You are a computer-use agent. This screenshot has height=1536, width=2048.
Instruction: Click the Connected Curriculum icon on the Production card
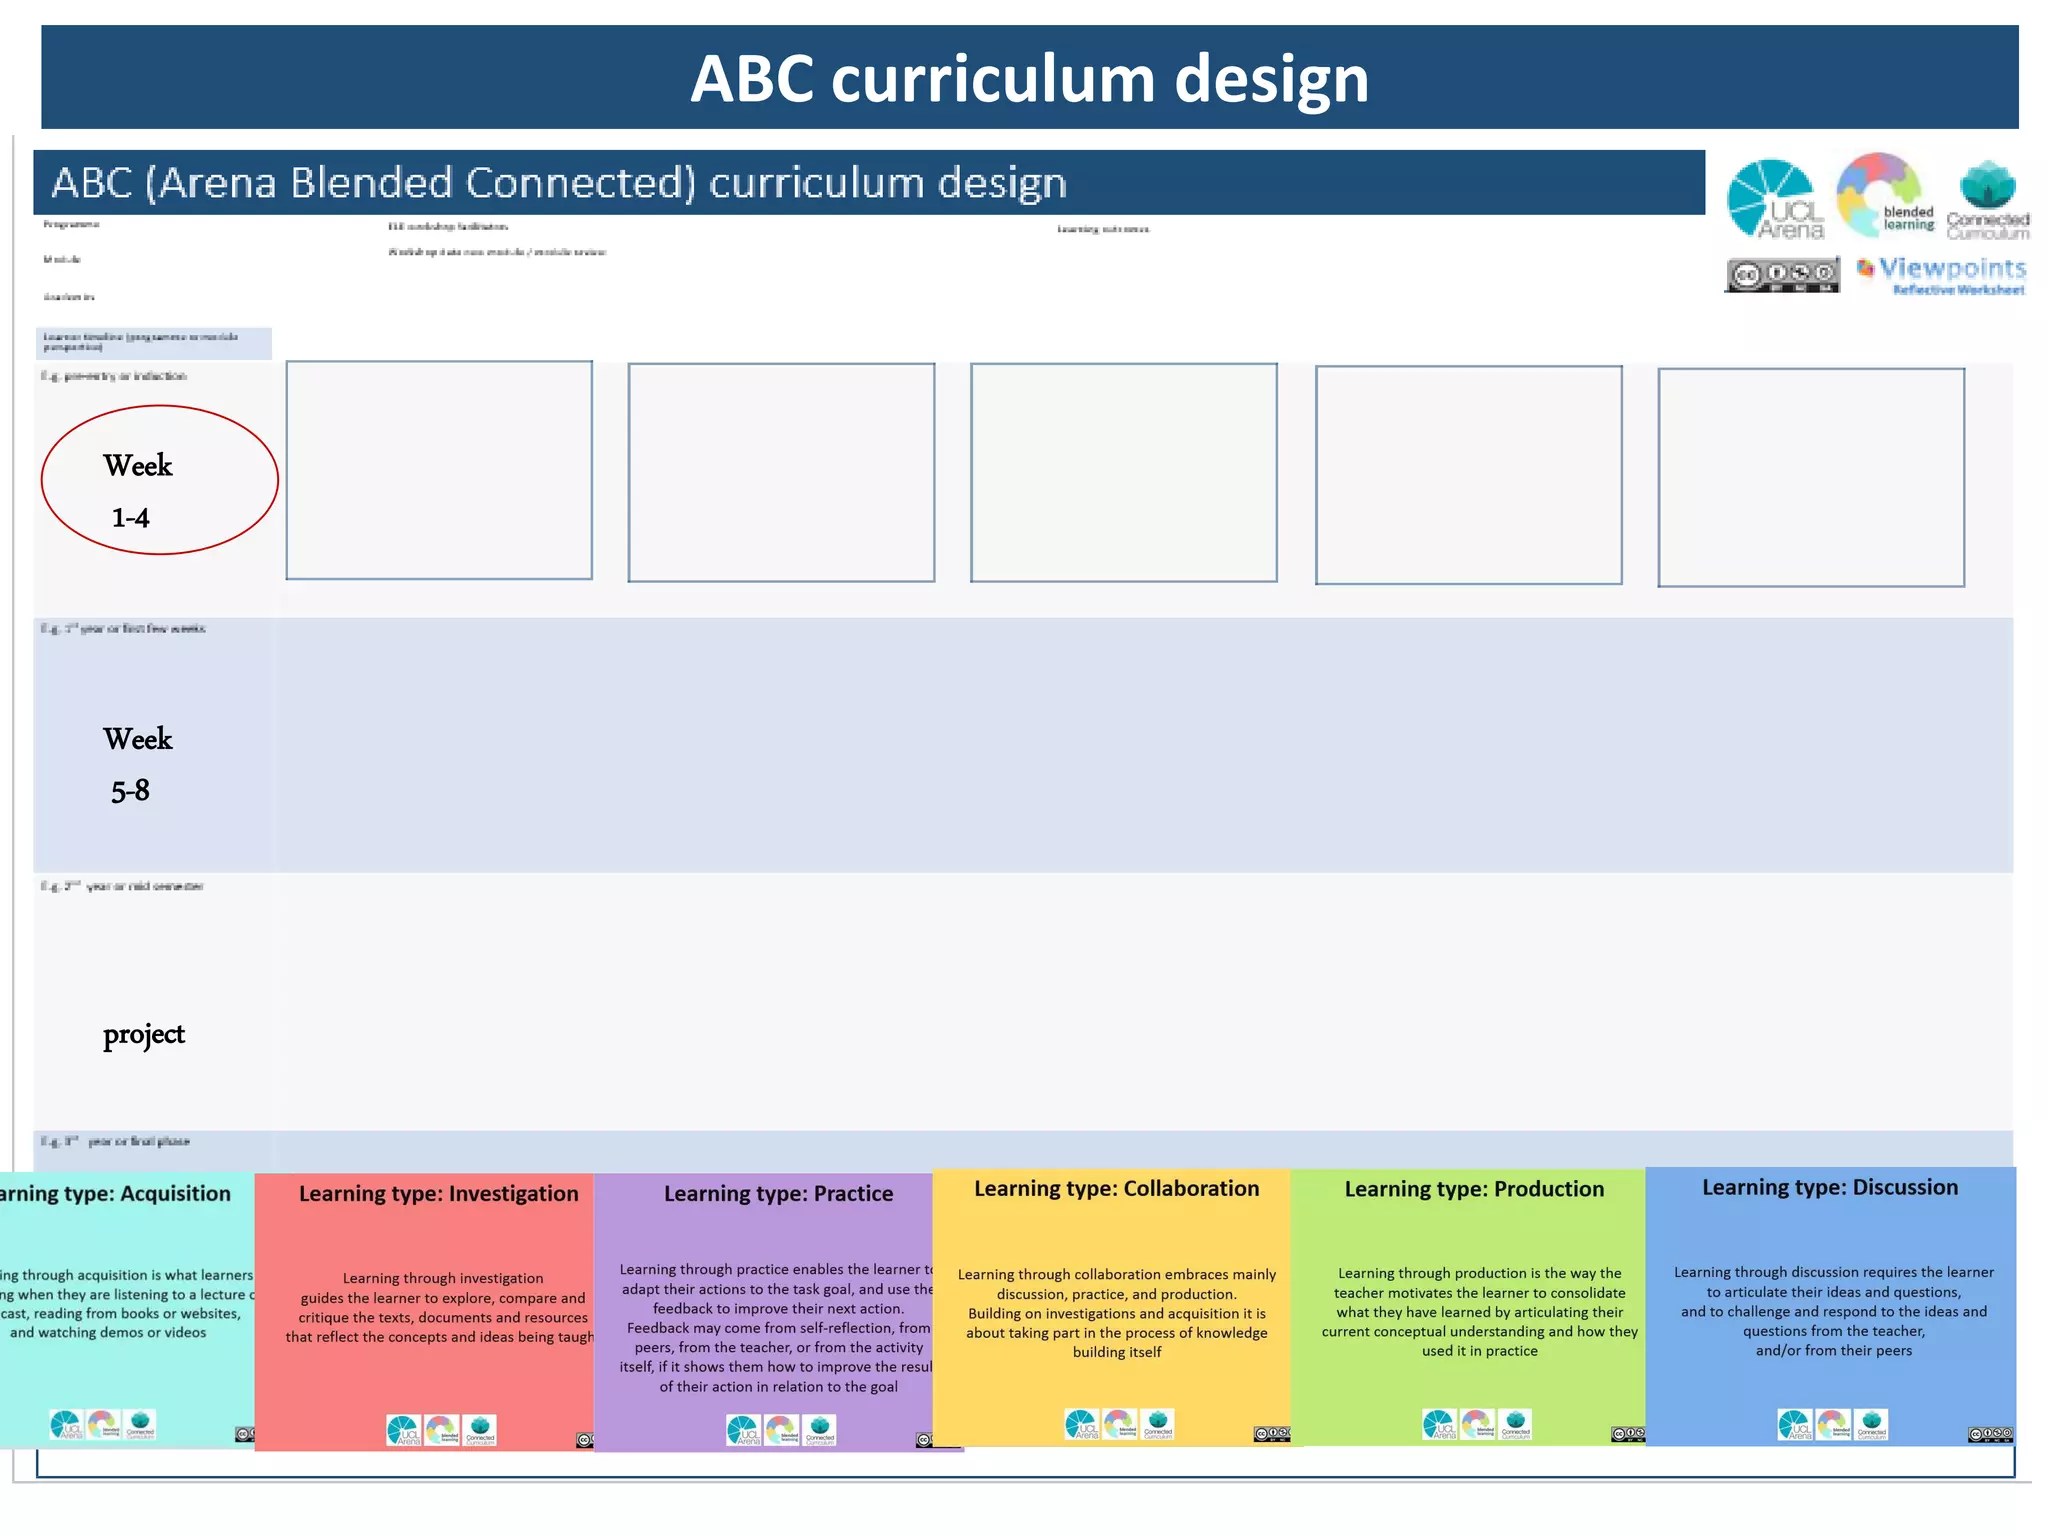point(1515,1424)
